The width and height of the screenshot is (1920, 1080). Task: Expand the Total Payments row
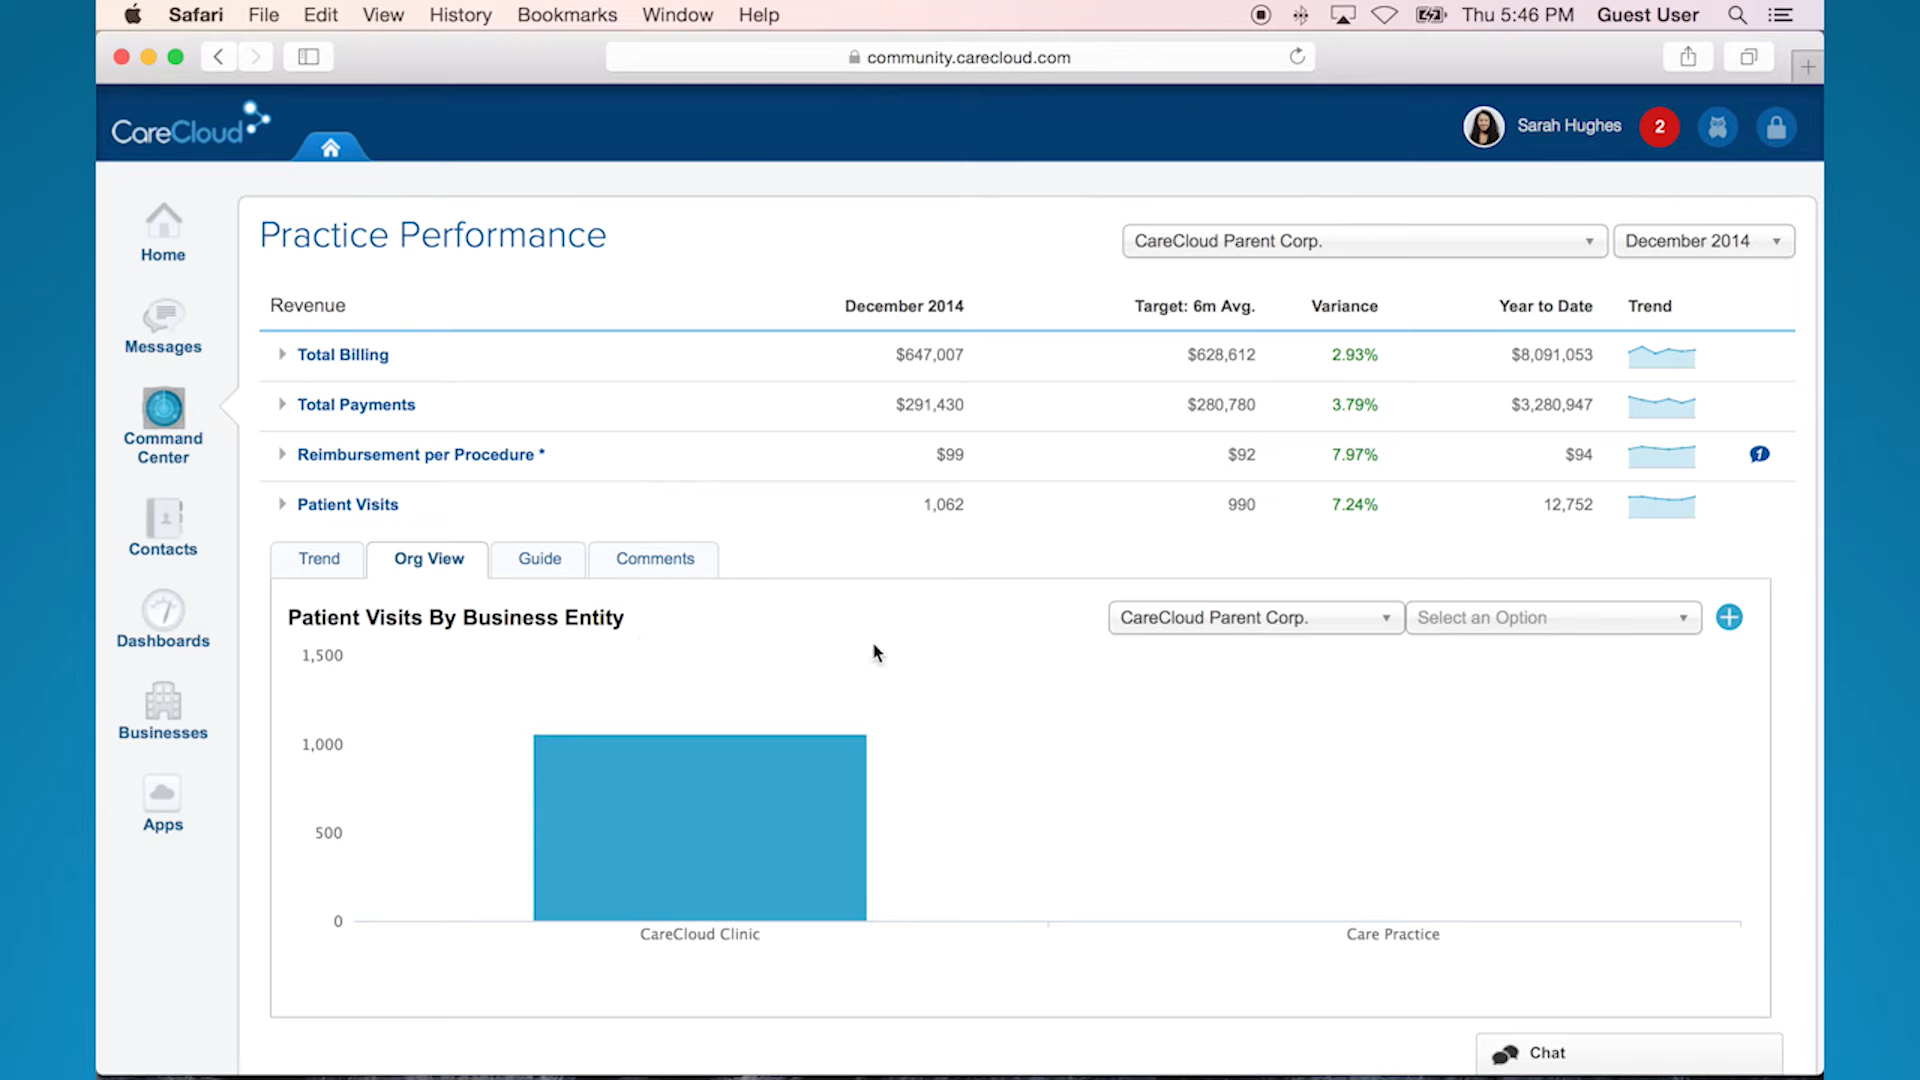tap(282, 404)
